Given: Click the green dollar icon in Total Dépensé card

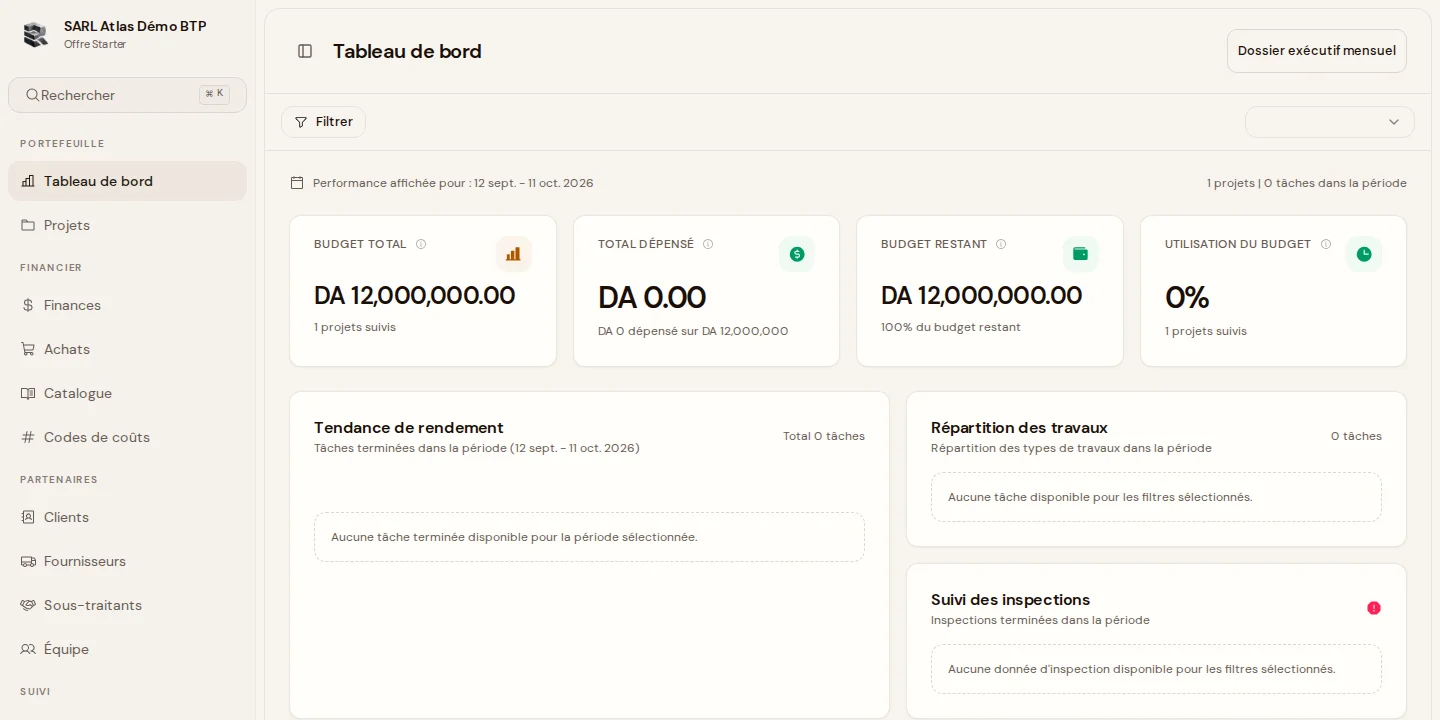Looking at the screenshot, I should coord(797,254).
